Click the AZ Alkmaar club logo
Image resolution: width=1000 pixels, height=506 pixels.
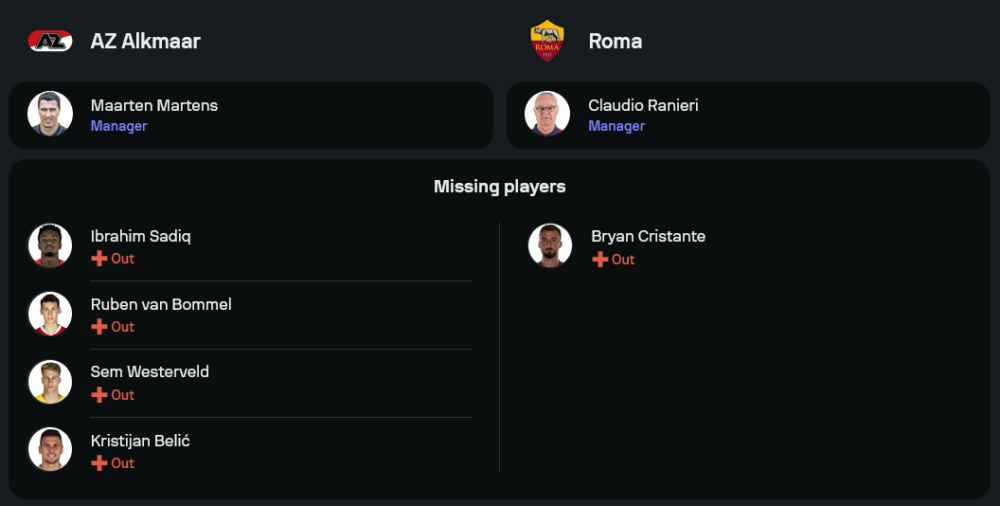point(50,41)
